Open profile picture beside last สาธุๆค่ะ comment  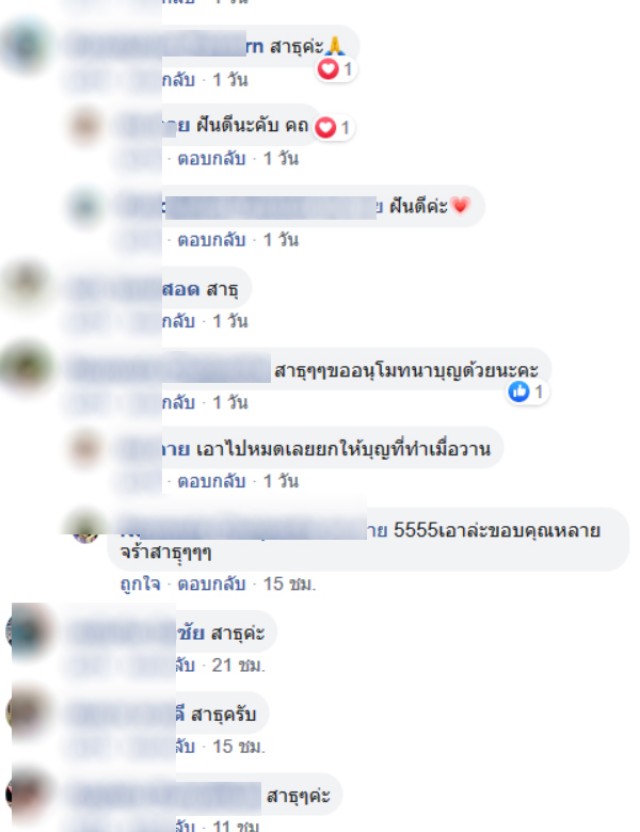coord(27,794)
